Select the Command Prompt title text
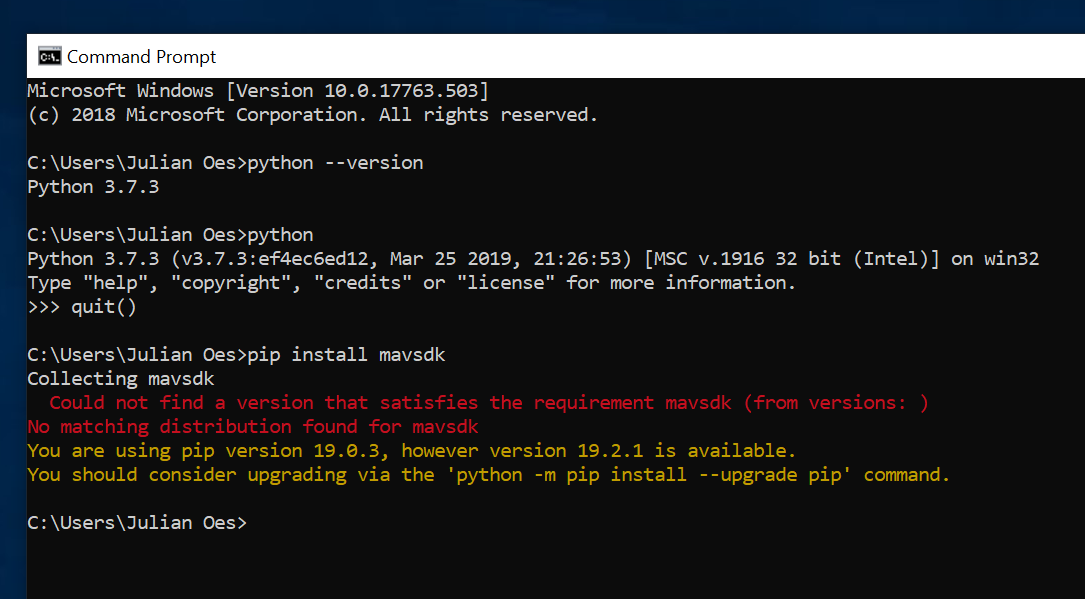Image resolution: width=1085 pixels, height=599 pixels. pyautogui.click(x=141, y=56)
